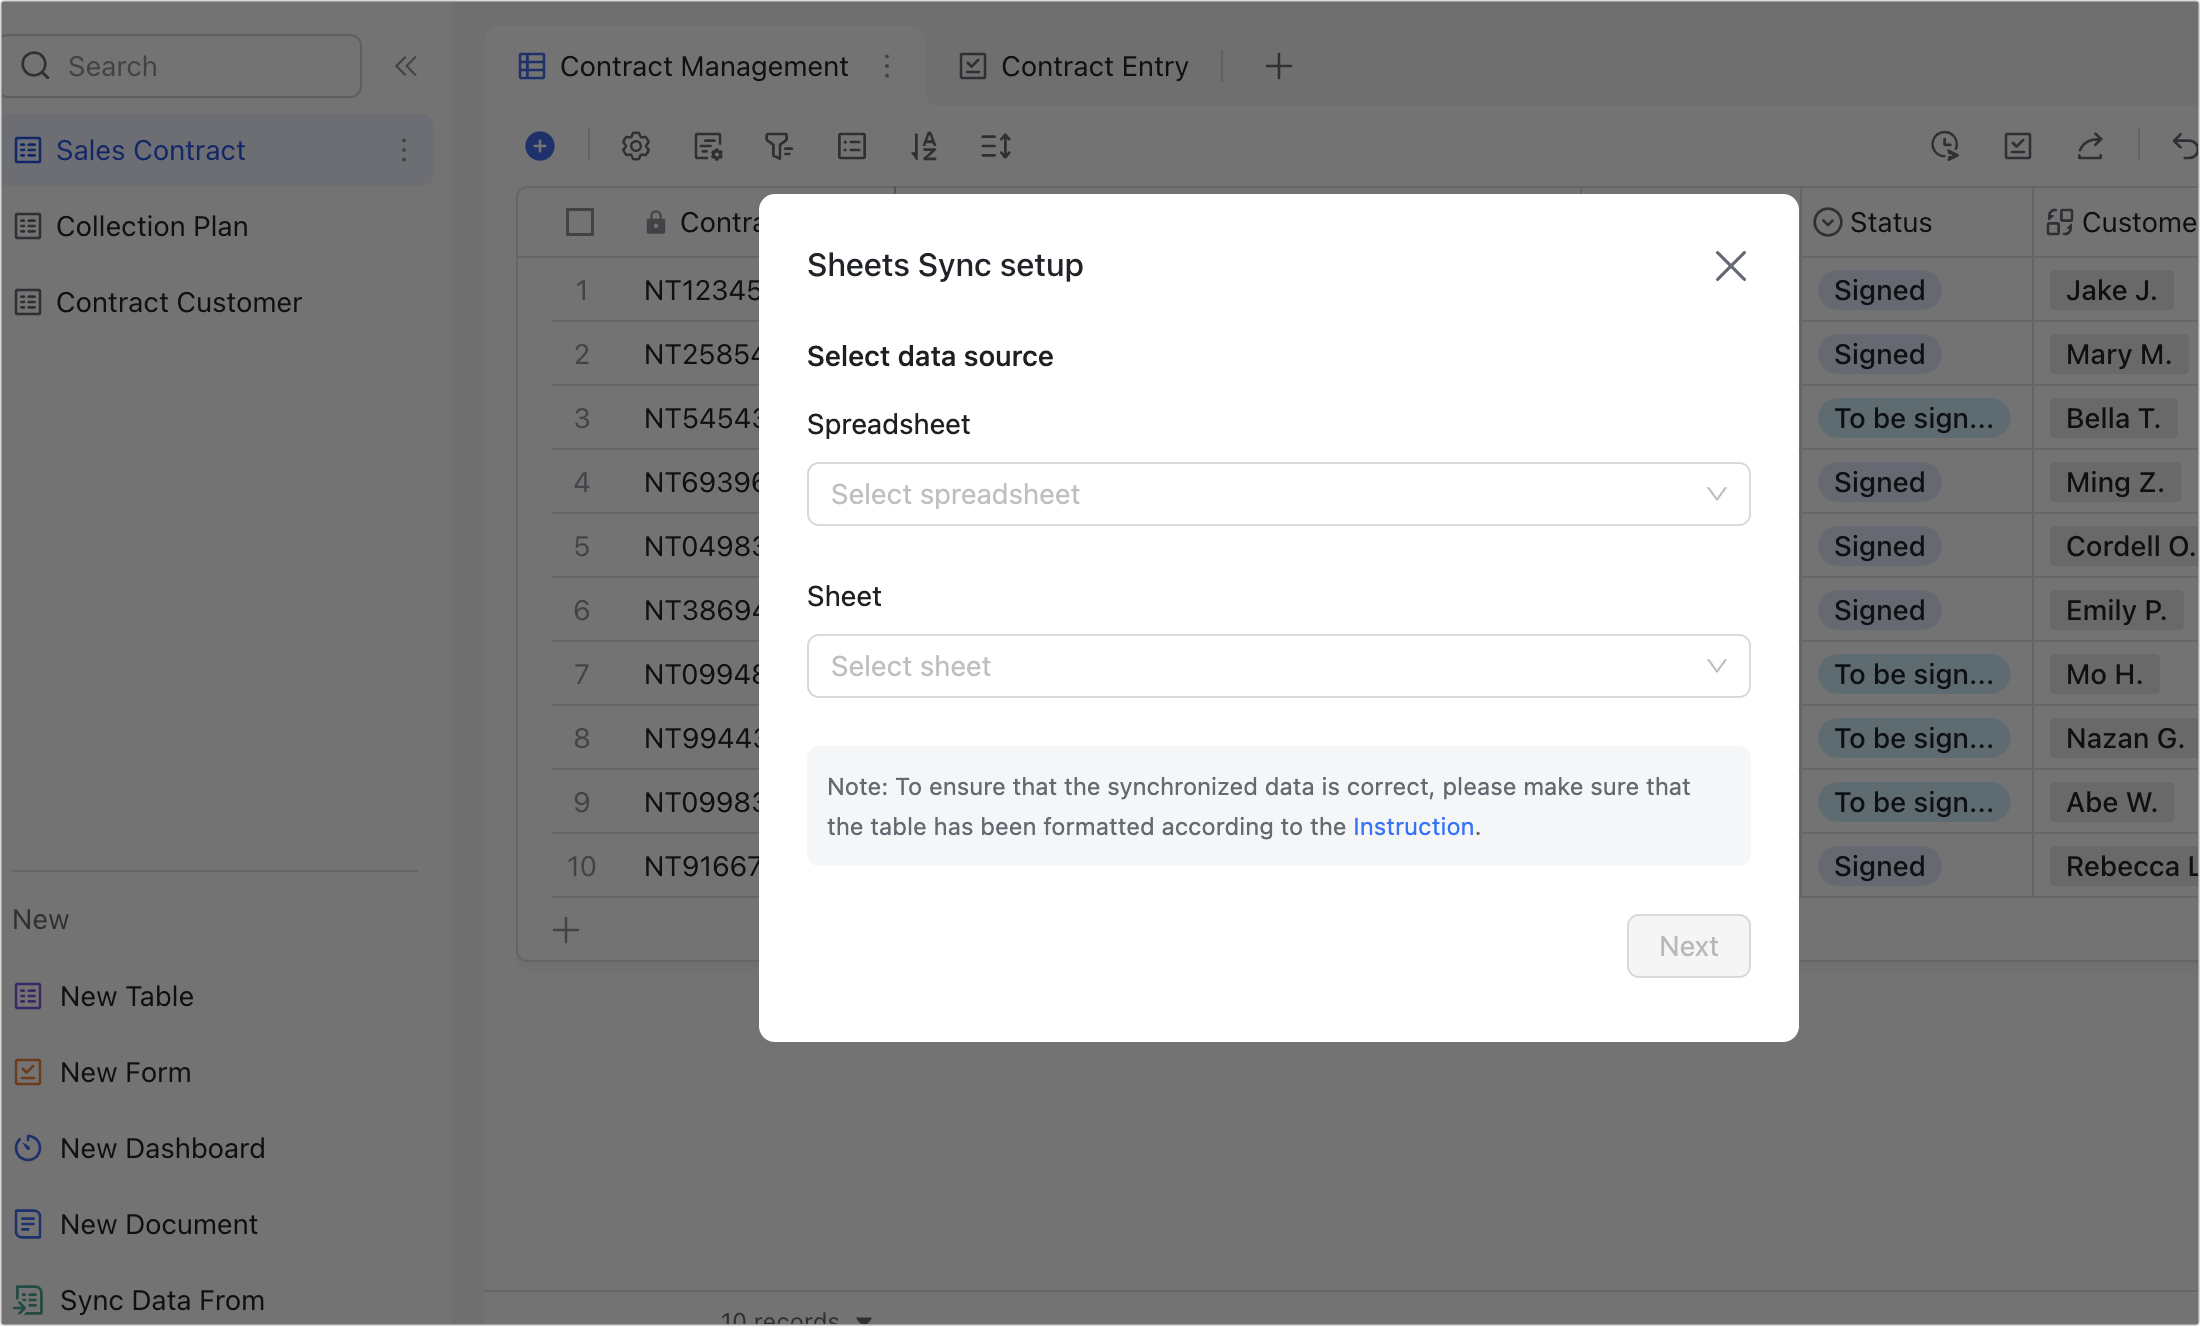Collapse the sidebar with double-chevron arrow
Screen dimensions: 2200x1326
406,66
